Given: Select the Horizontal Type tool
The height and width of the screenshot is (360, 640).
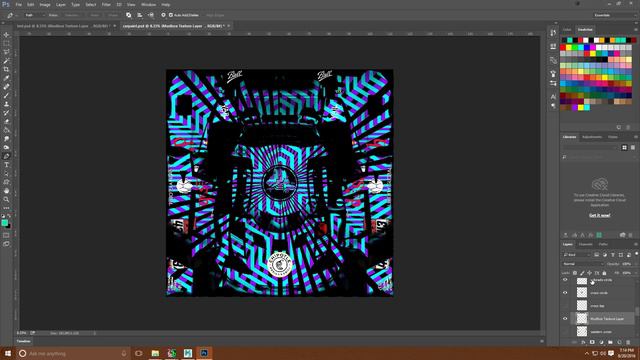Looking at the screenshot, I should pyautogui.click(x=7, y=165).
